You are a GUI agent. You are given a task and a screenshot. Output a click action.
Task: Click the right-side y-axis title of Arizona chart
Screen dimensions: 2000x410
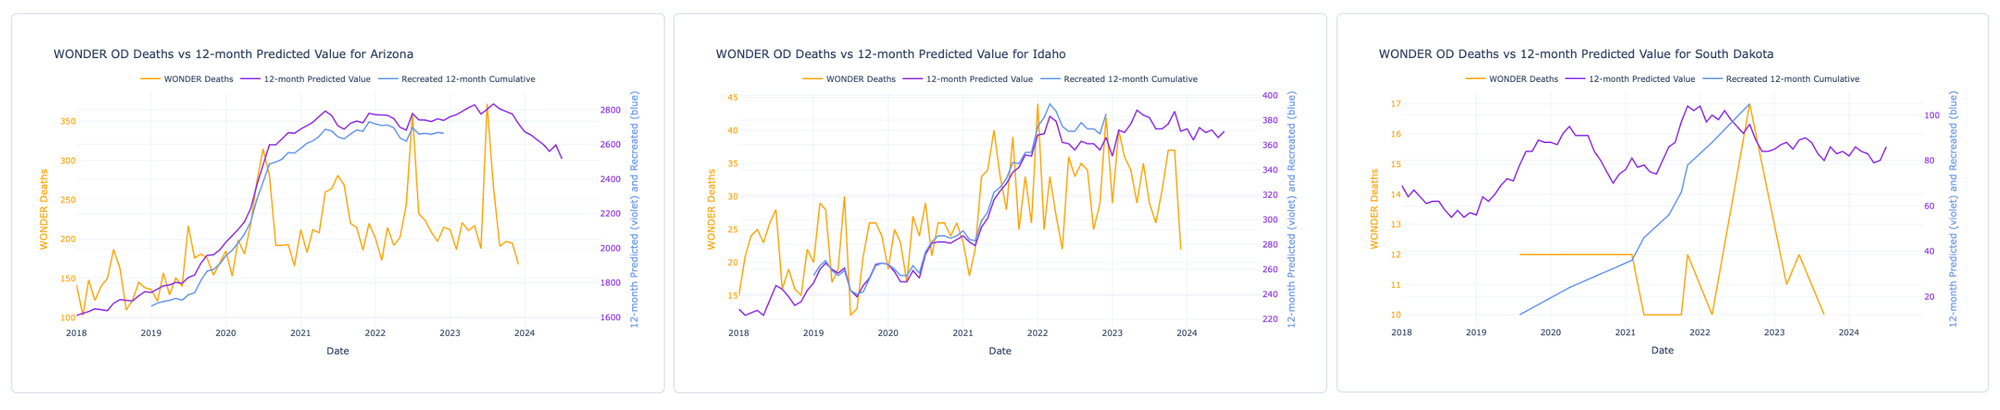tap(634, 209)
